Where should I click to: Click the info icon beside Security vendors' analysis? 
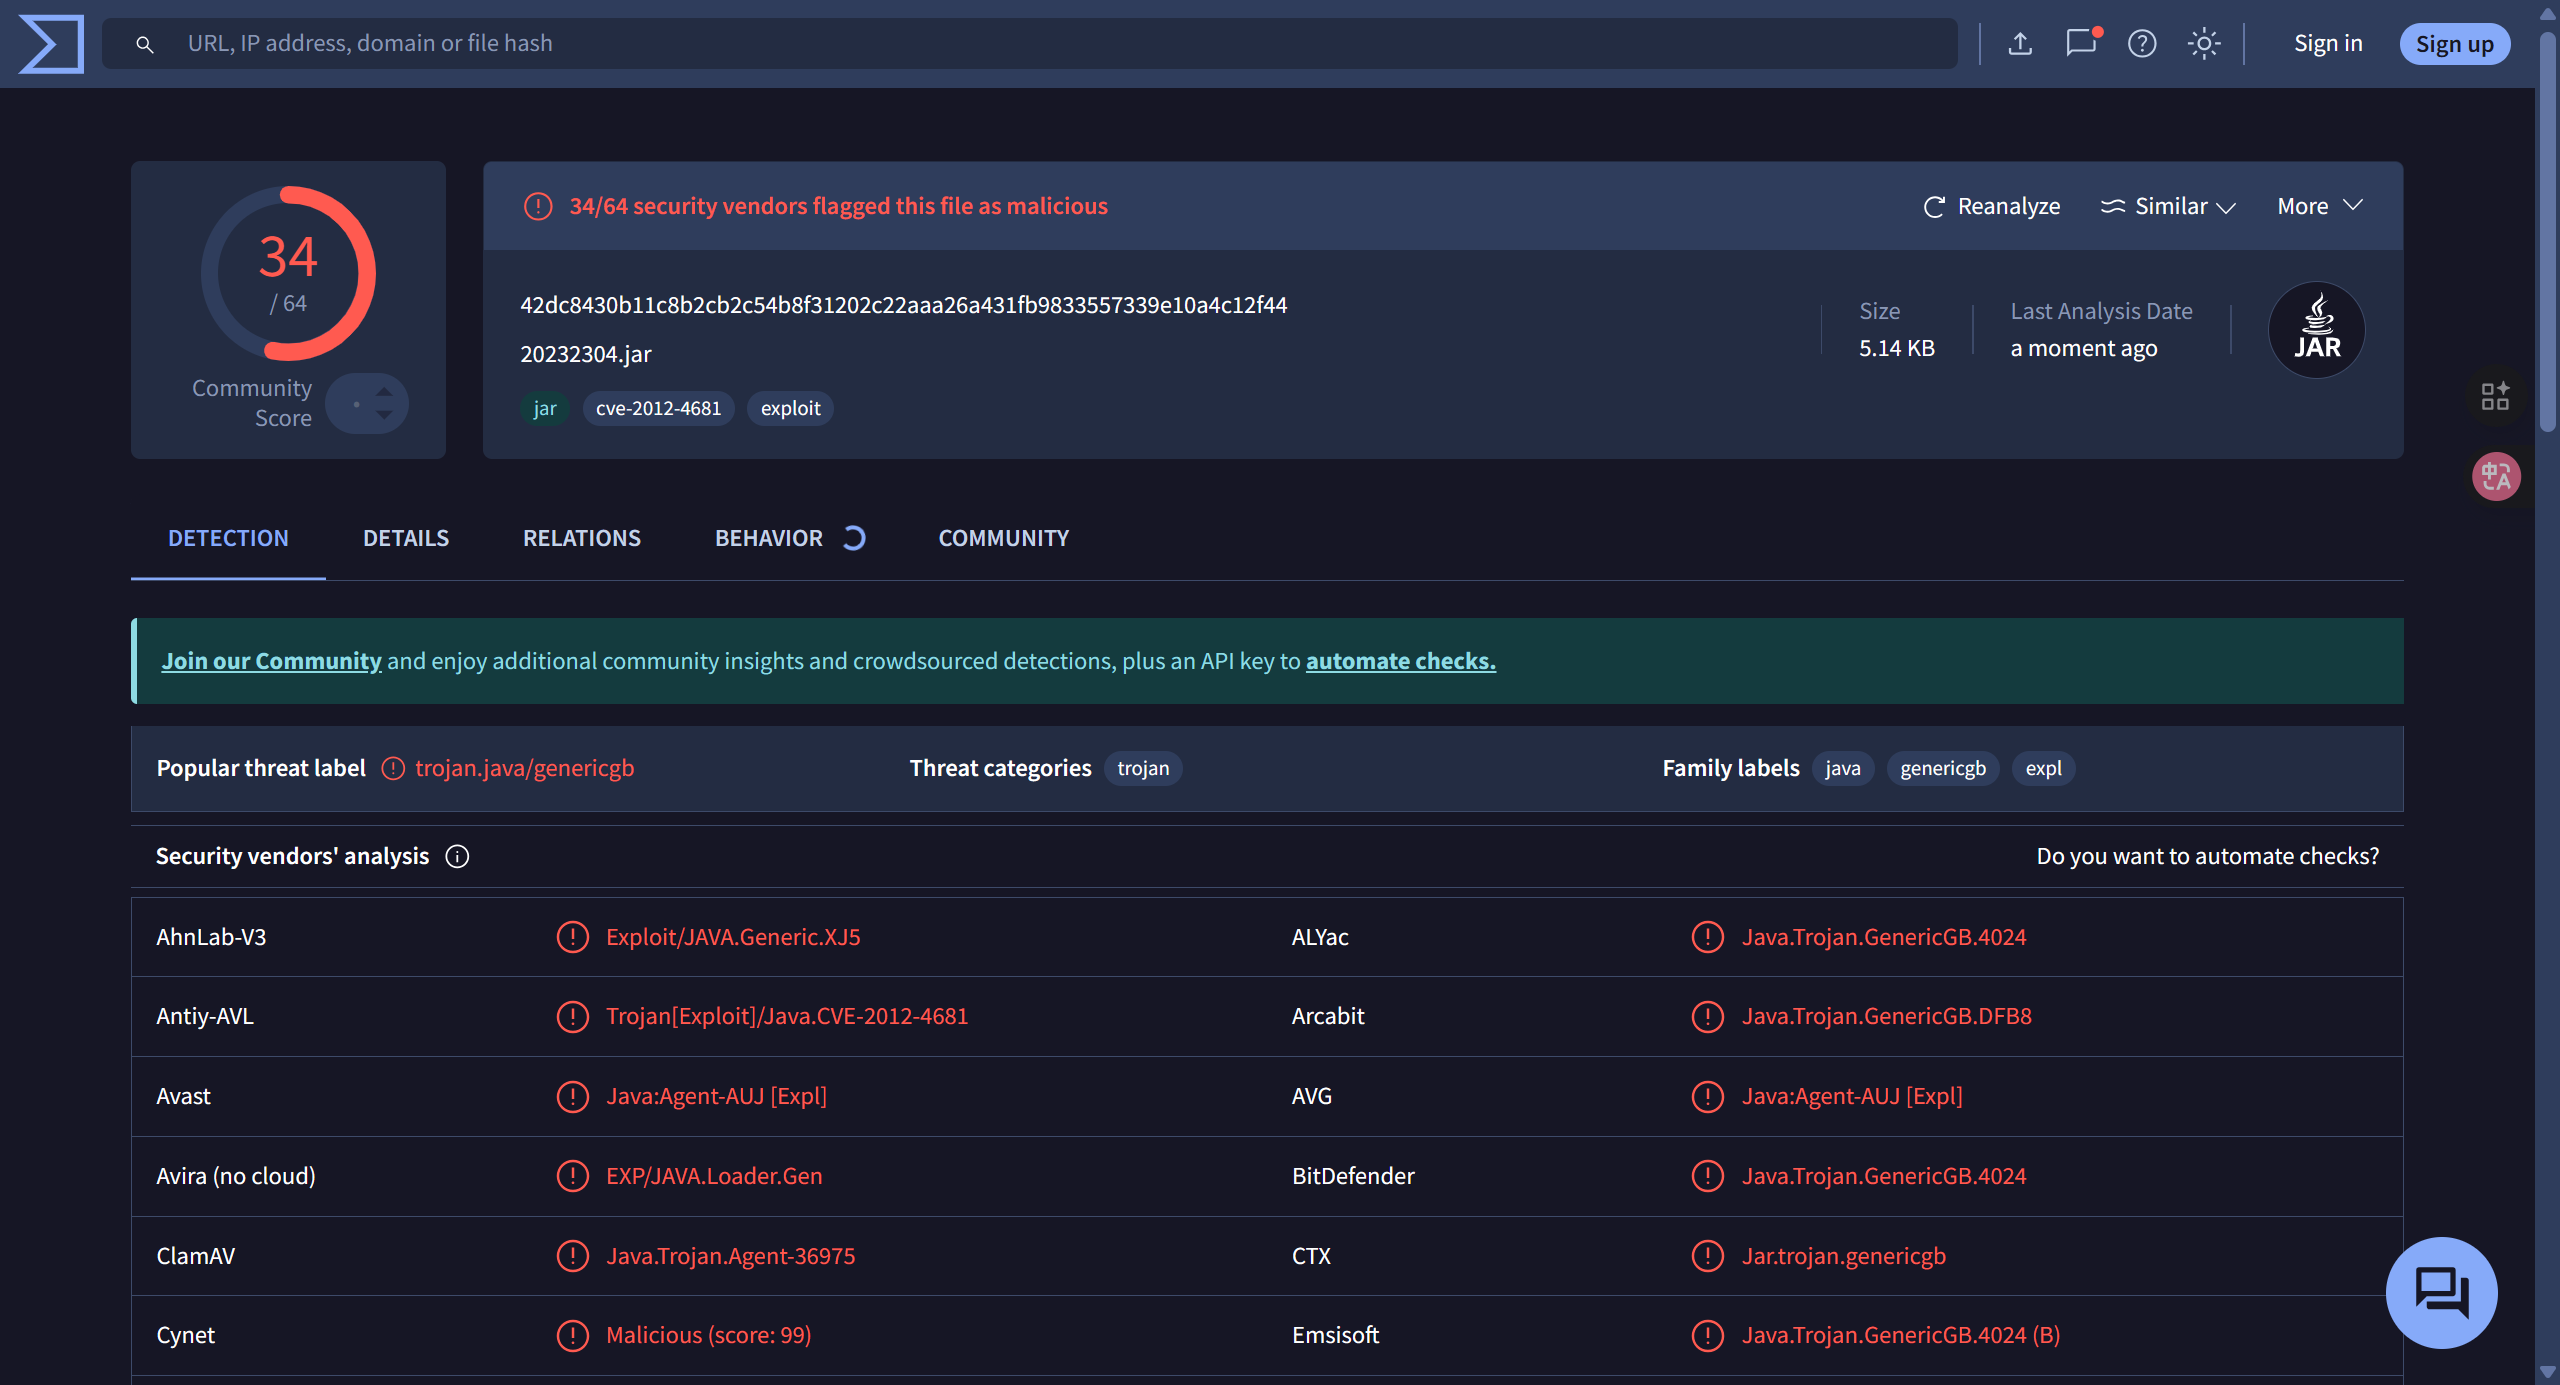point(457,857)
